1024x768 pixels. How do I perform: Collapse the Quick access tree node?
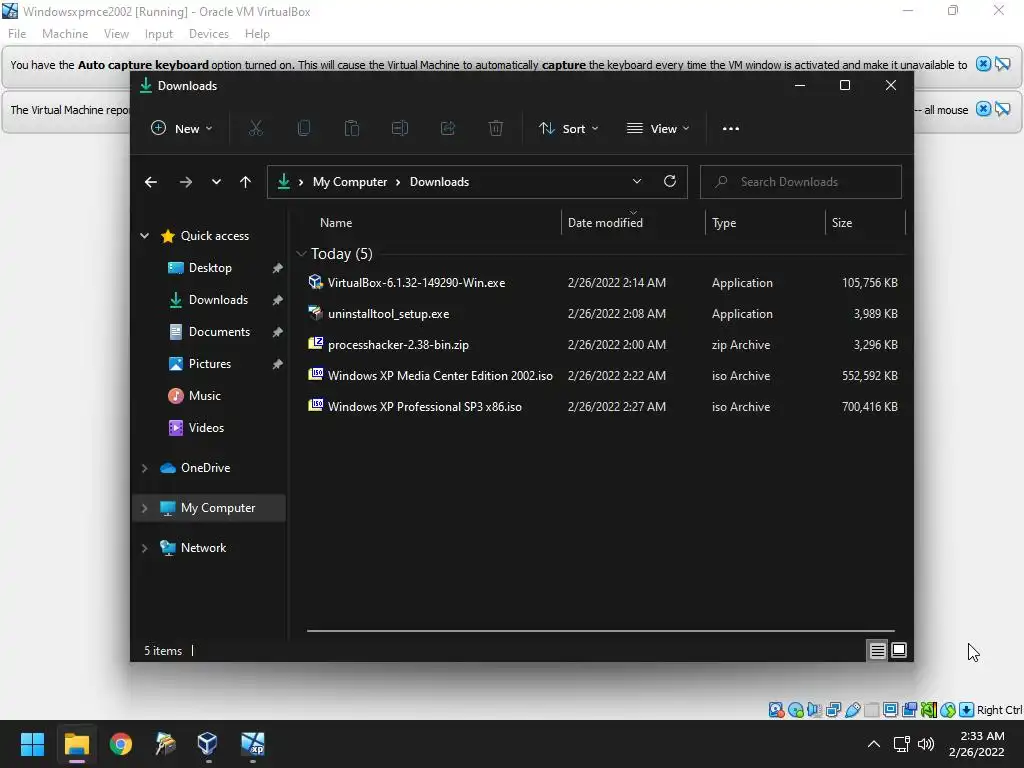(x=144, y=236)
